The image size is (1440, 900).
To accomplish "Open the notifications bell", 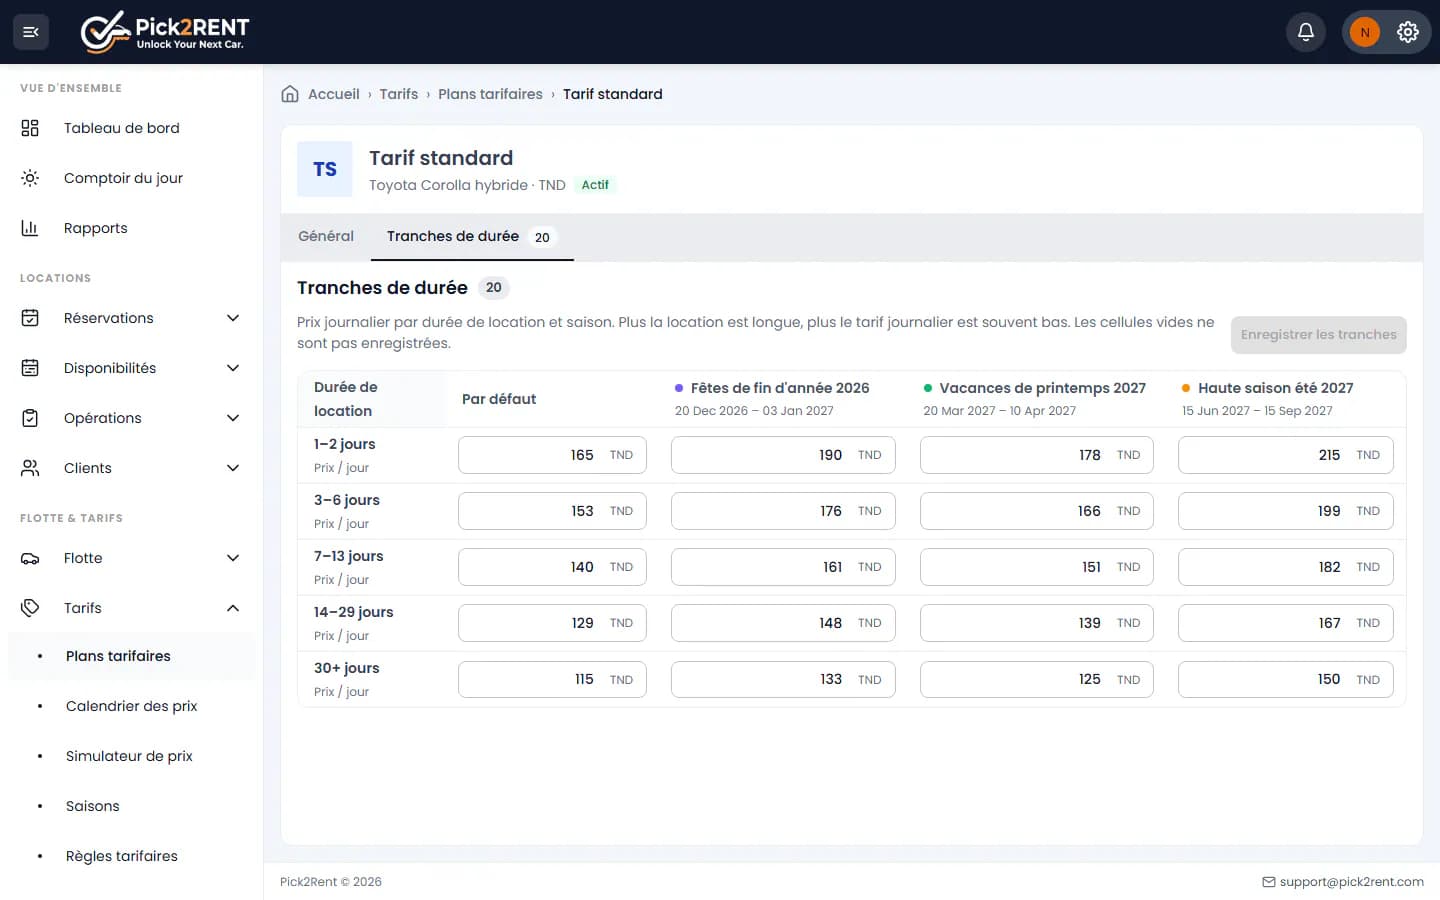I will pos(1306,32).
